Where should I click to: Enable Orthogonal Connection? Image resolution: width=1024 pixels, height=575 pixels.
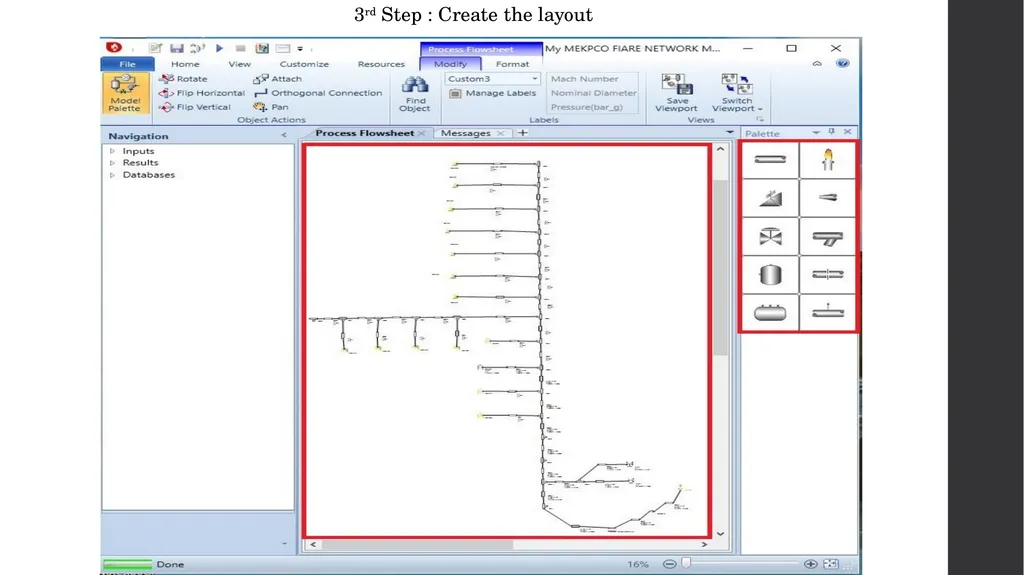click(318, 93)
